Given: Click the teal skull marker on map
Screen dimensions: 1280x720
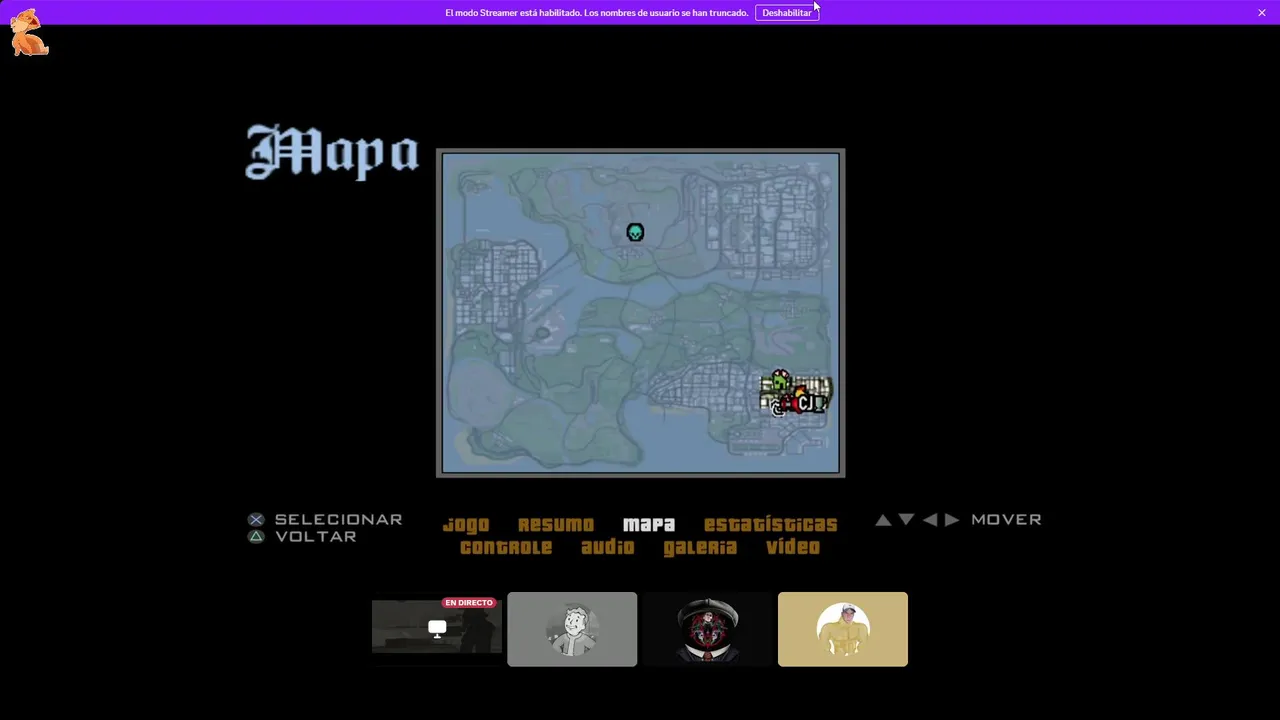Looking at the screenshot, I should pyautogui.click(x=635, y=233).
